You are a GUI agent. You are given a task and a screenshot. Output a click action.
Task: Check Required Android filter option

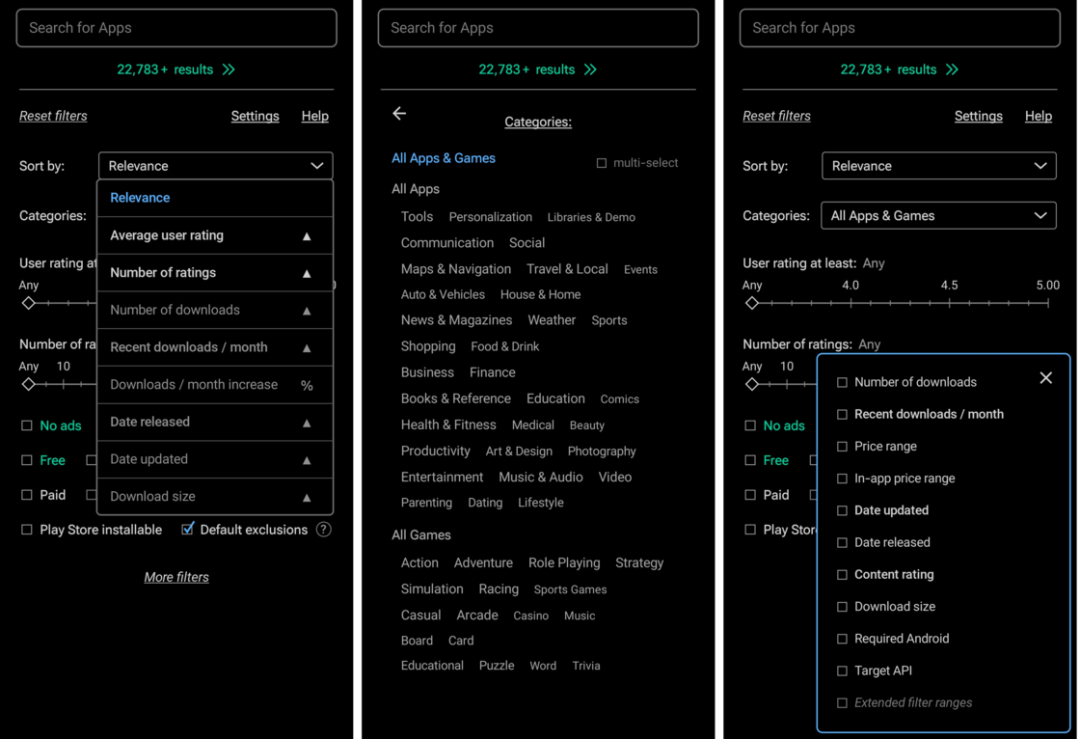coord(842,638)
